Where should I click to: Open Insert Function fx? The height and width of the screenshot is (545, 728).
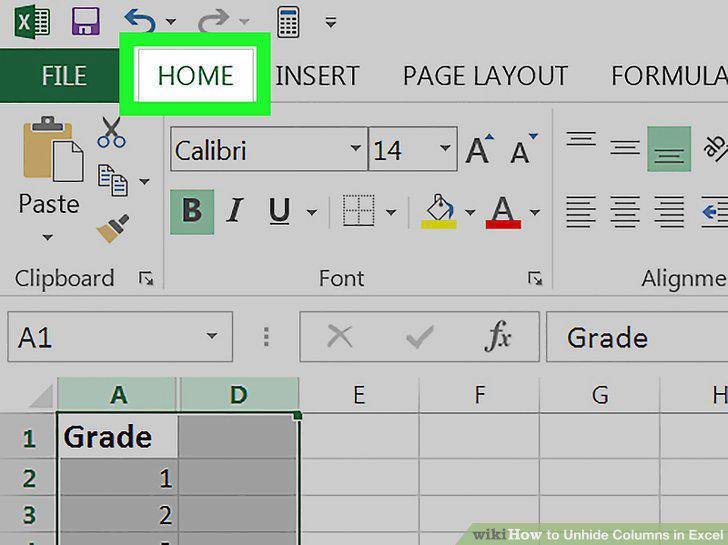coord(498,336)
